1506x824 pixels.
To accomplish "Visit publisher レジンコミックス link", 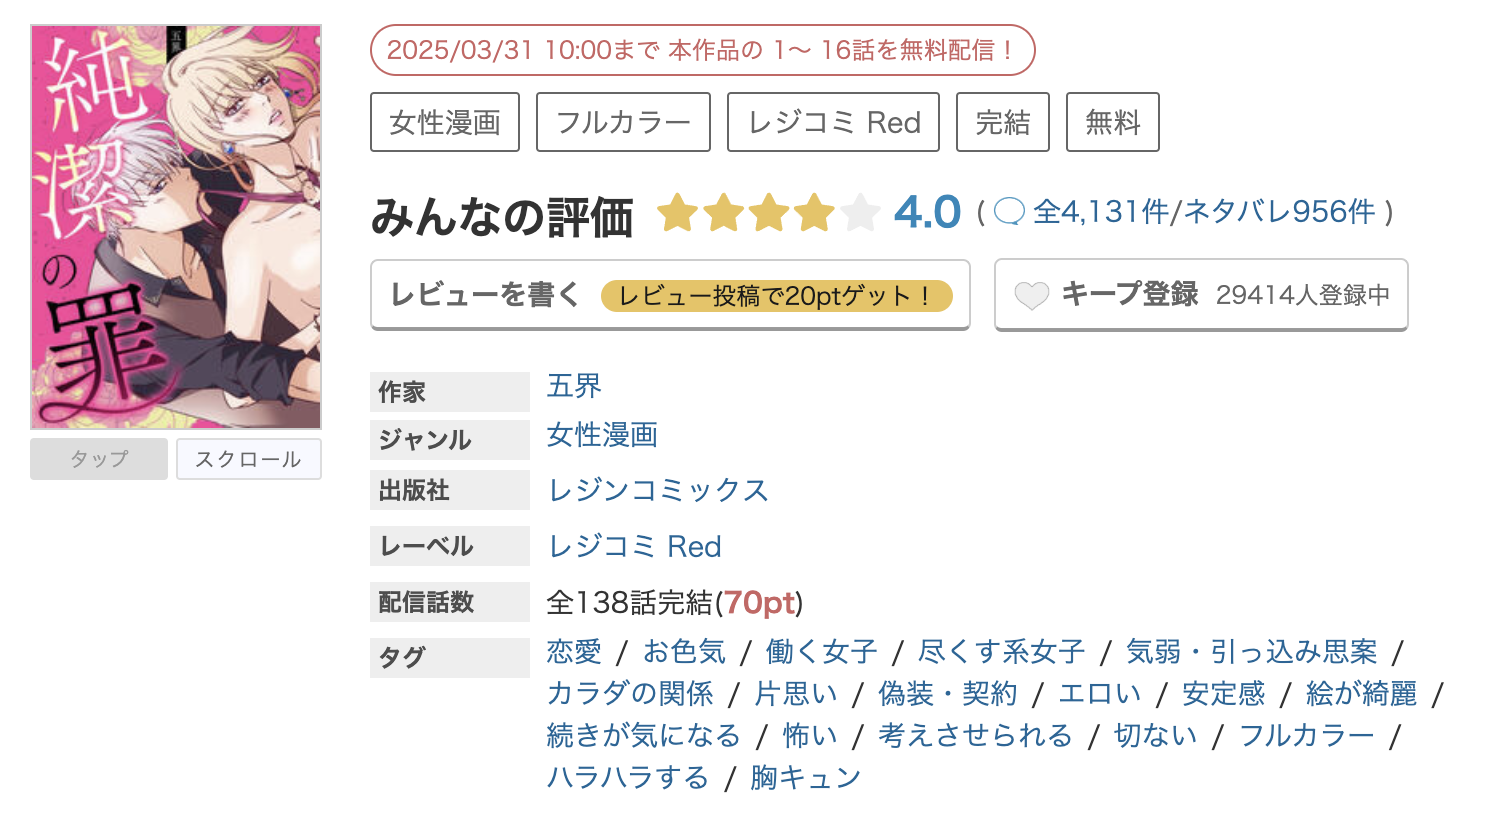I will [x=656, y=490].
